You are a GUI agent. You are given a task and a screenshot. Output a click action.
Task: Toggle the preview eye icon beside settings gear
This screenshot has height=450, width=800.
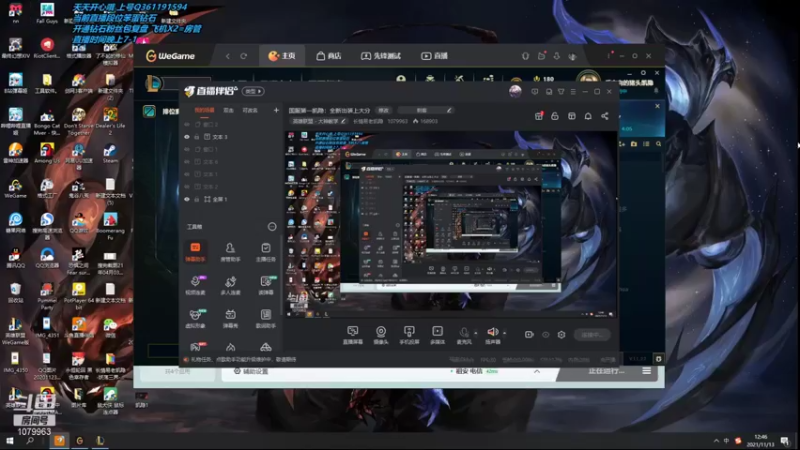pos(545,335)
